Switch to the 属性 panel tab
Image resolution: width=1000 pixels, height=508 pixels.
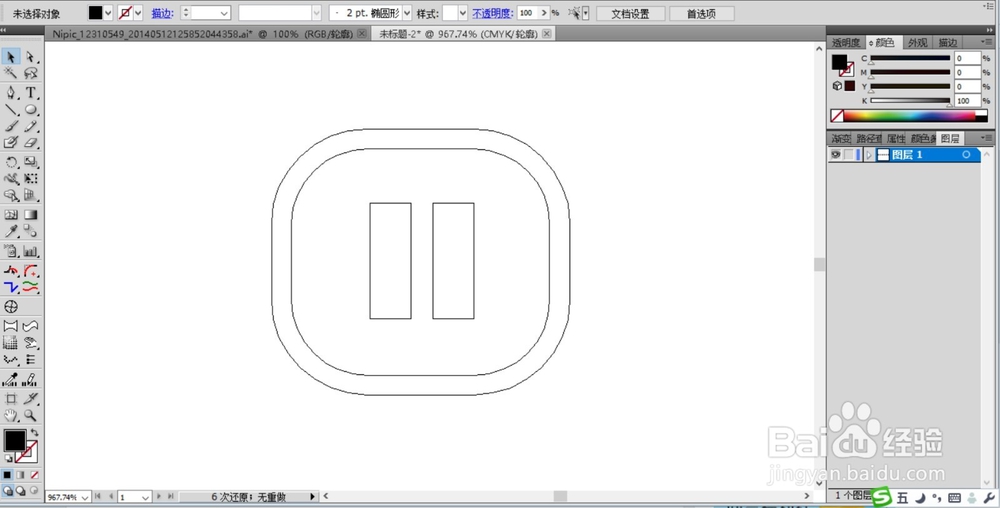[x=895, y=138]
